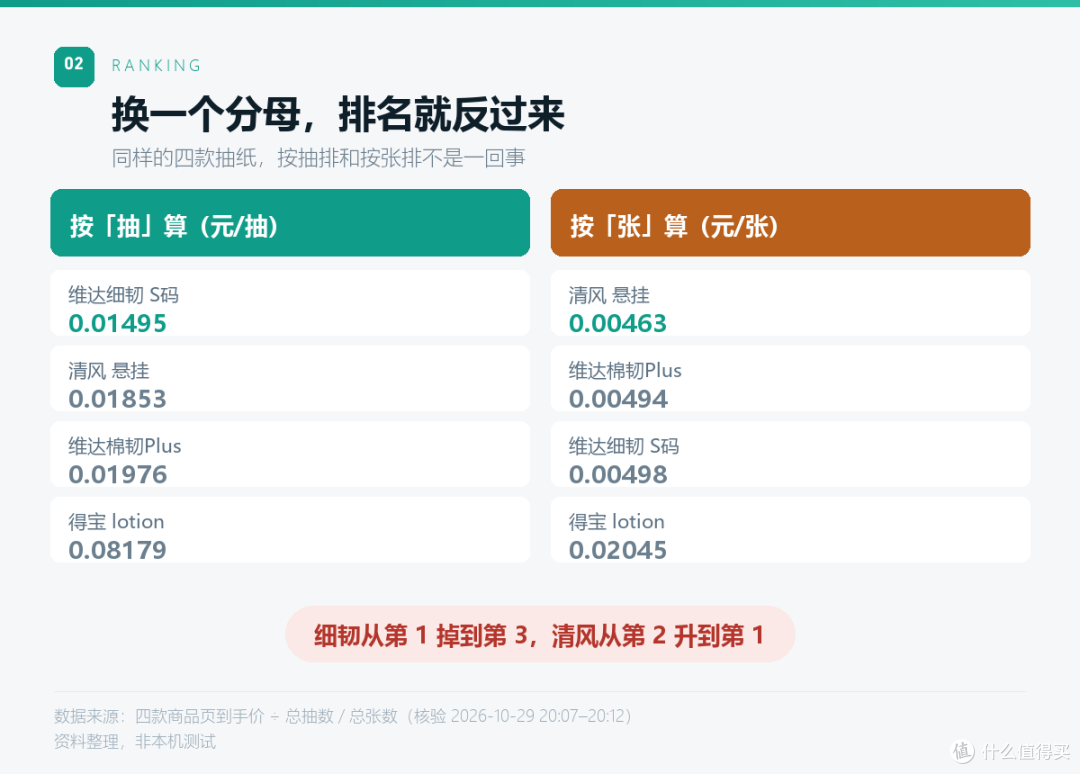The height and width of the screenshot is (774, 1080).
Task: Click value 0.00463 for 清风 悬挂
Action: 618,323
